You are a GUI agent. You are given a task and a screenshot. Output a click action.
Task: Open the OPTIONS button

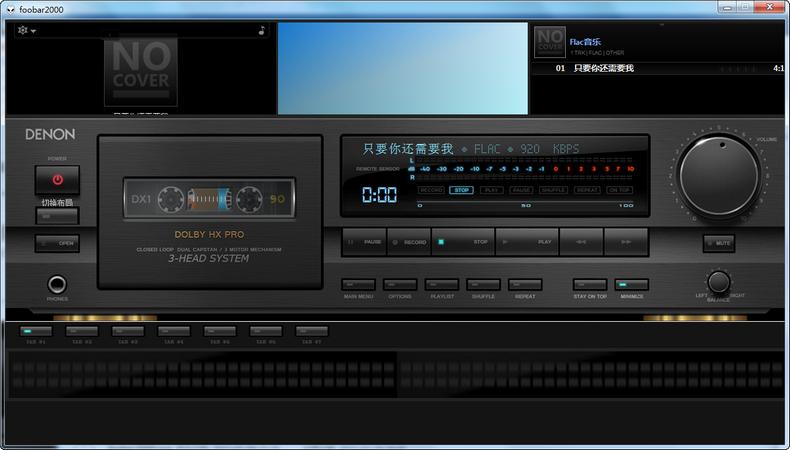tap(400, 285)
